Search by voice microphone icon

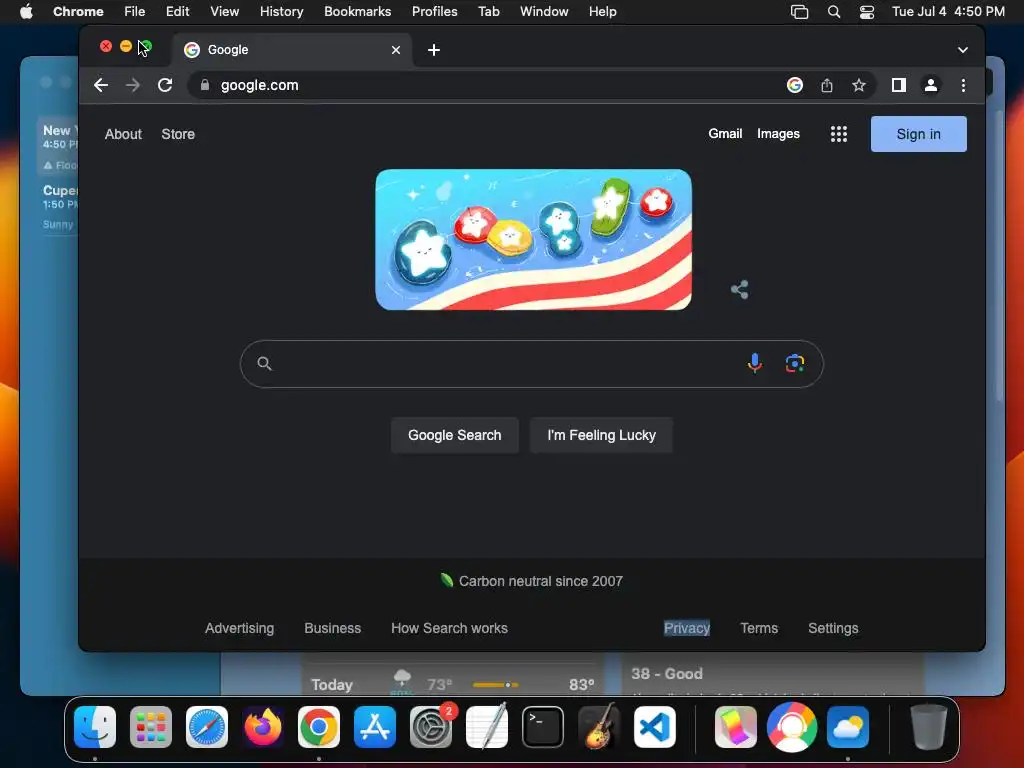[755, 363]
